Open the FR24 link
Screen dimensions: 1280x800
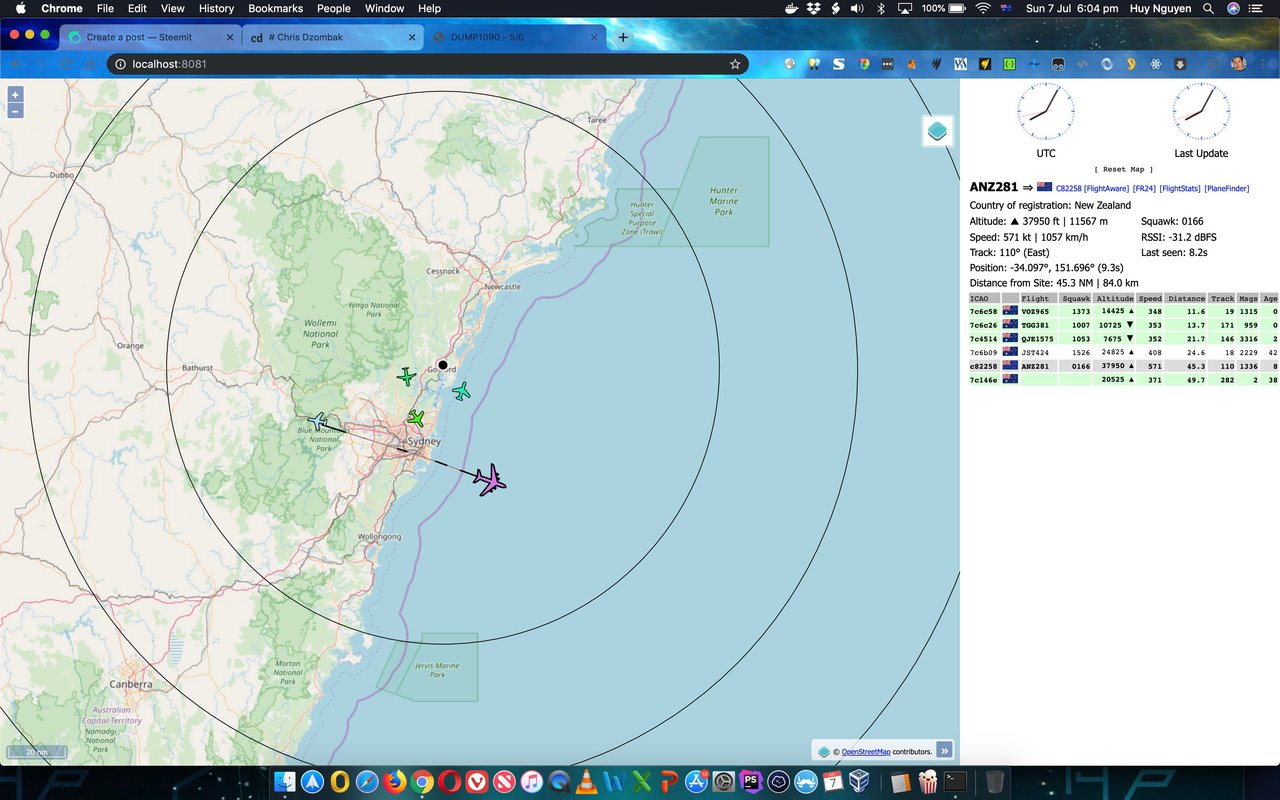[x=1144, y=188]
